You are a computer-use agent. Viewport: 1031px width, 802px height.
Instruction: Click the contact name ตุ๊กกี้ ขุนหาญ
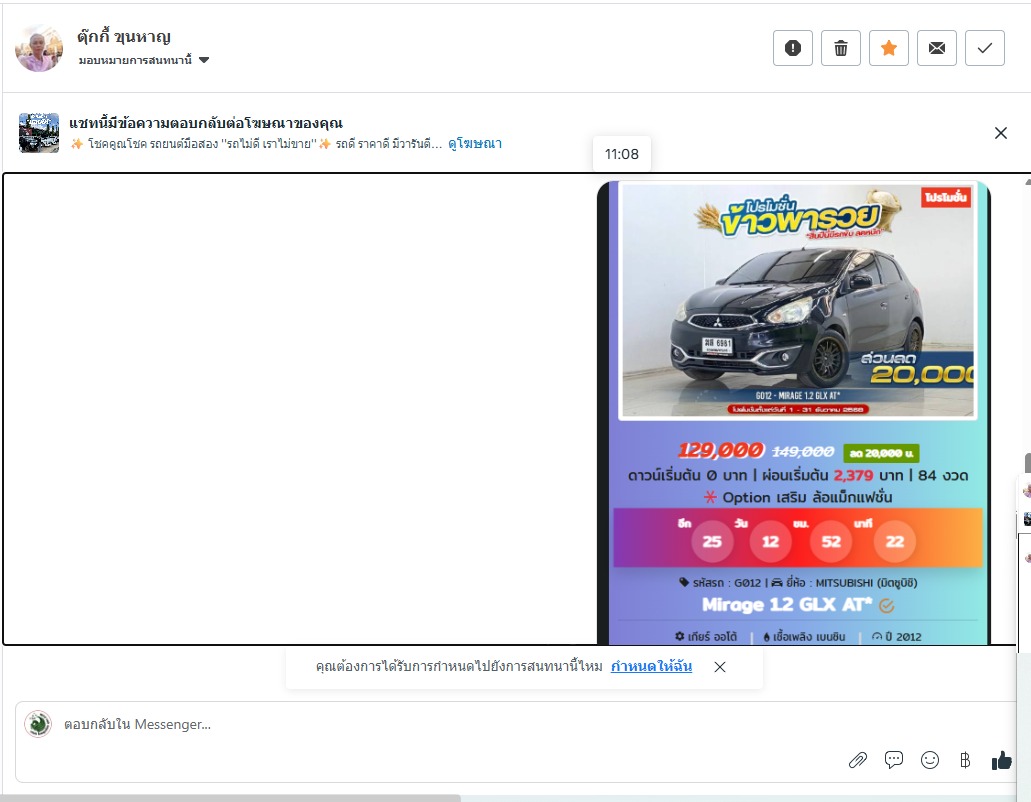(x=124, y=37)
